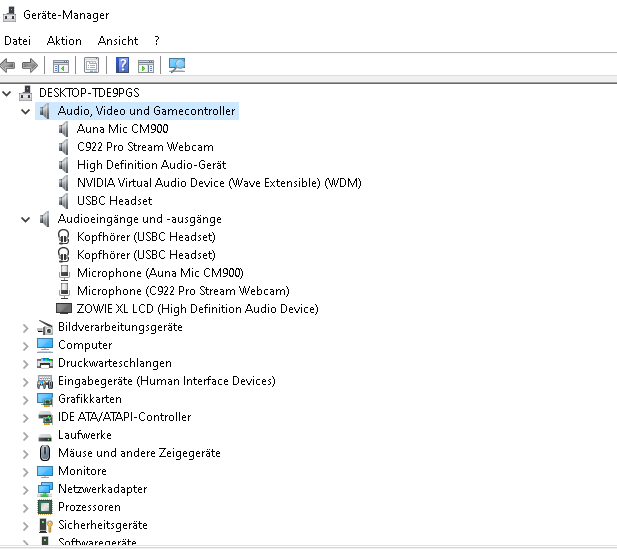Expand the Computer category
Viewport: 617px width, 549px height.
tap(26, 346)
